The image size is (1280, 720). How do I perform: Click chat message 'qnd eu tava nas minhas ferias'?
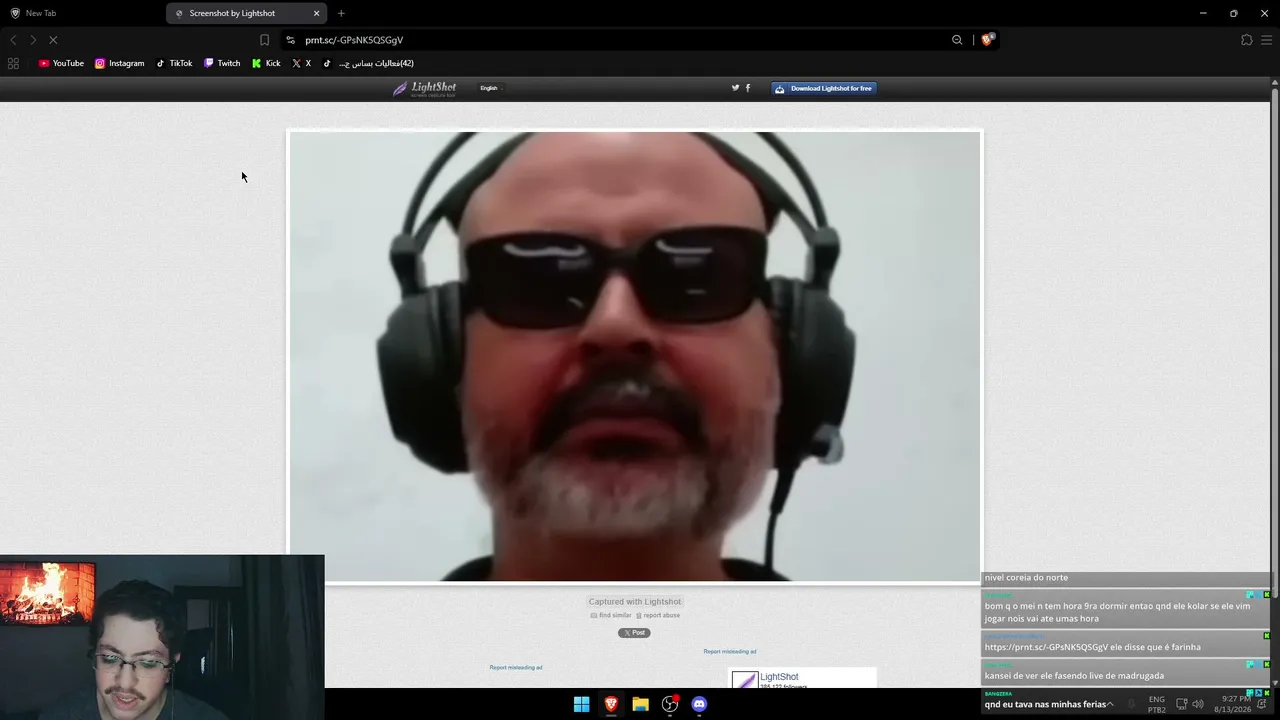tap(1045, 704)
